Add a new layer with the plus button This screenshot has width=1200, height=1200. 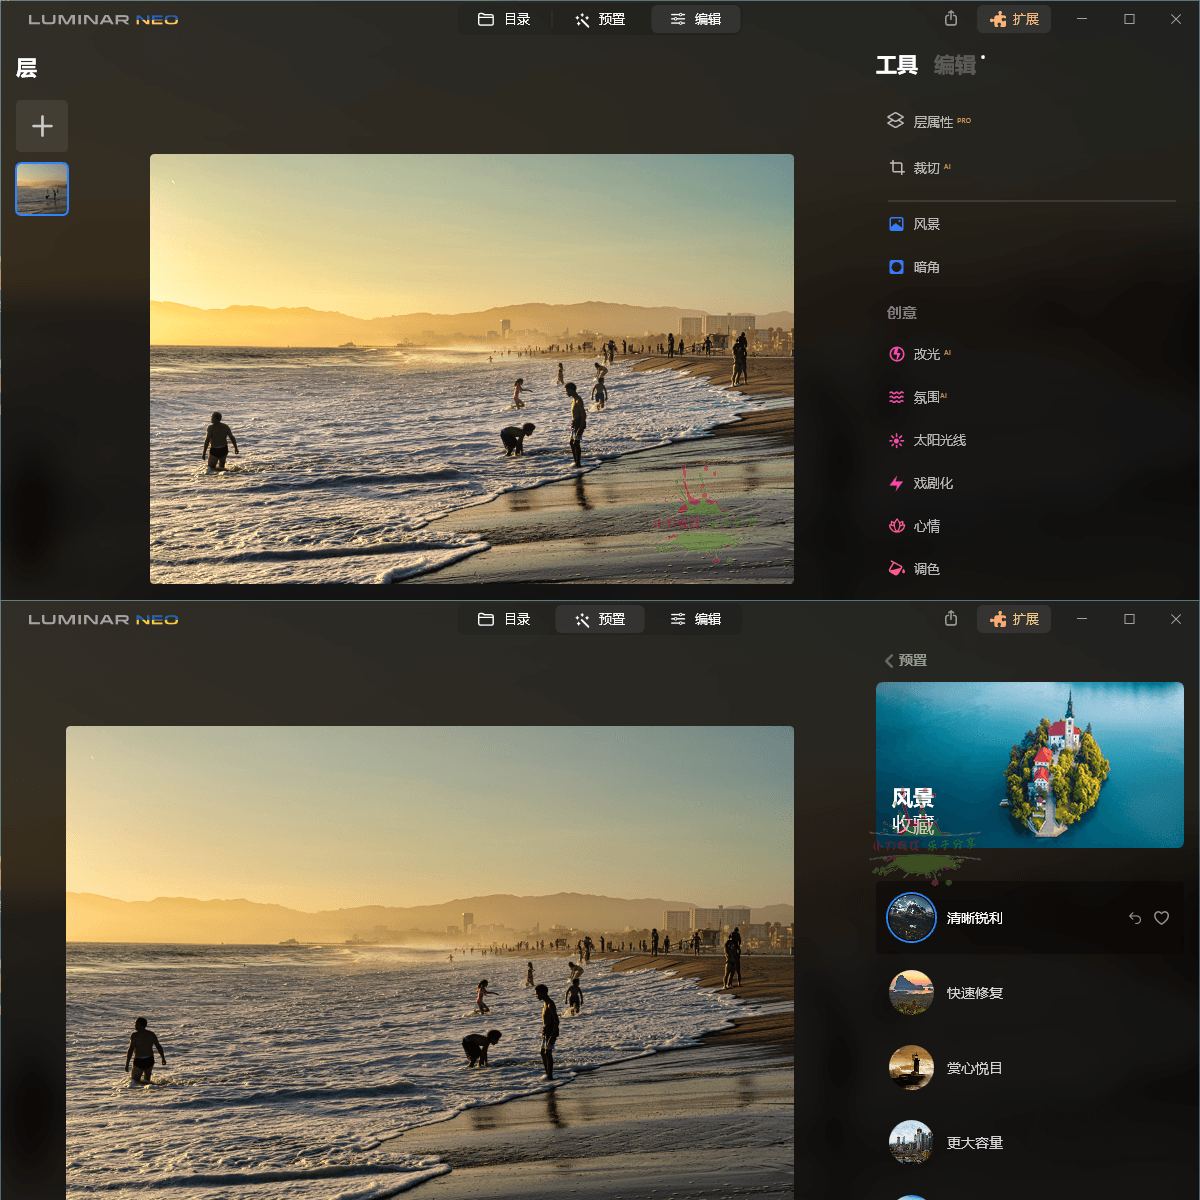[41, 126]
